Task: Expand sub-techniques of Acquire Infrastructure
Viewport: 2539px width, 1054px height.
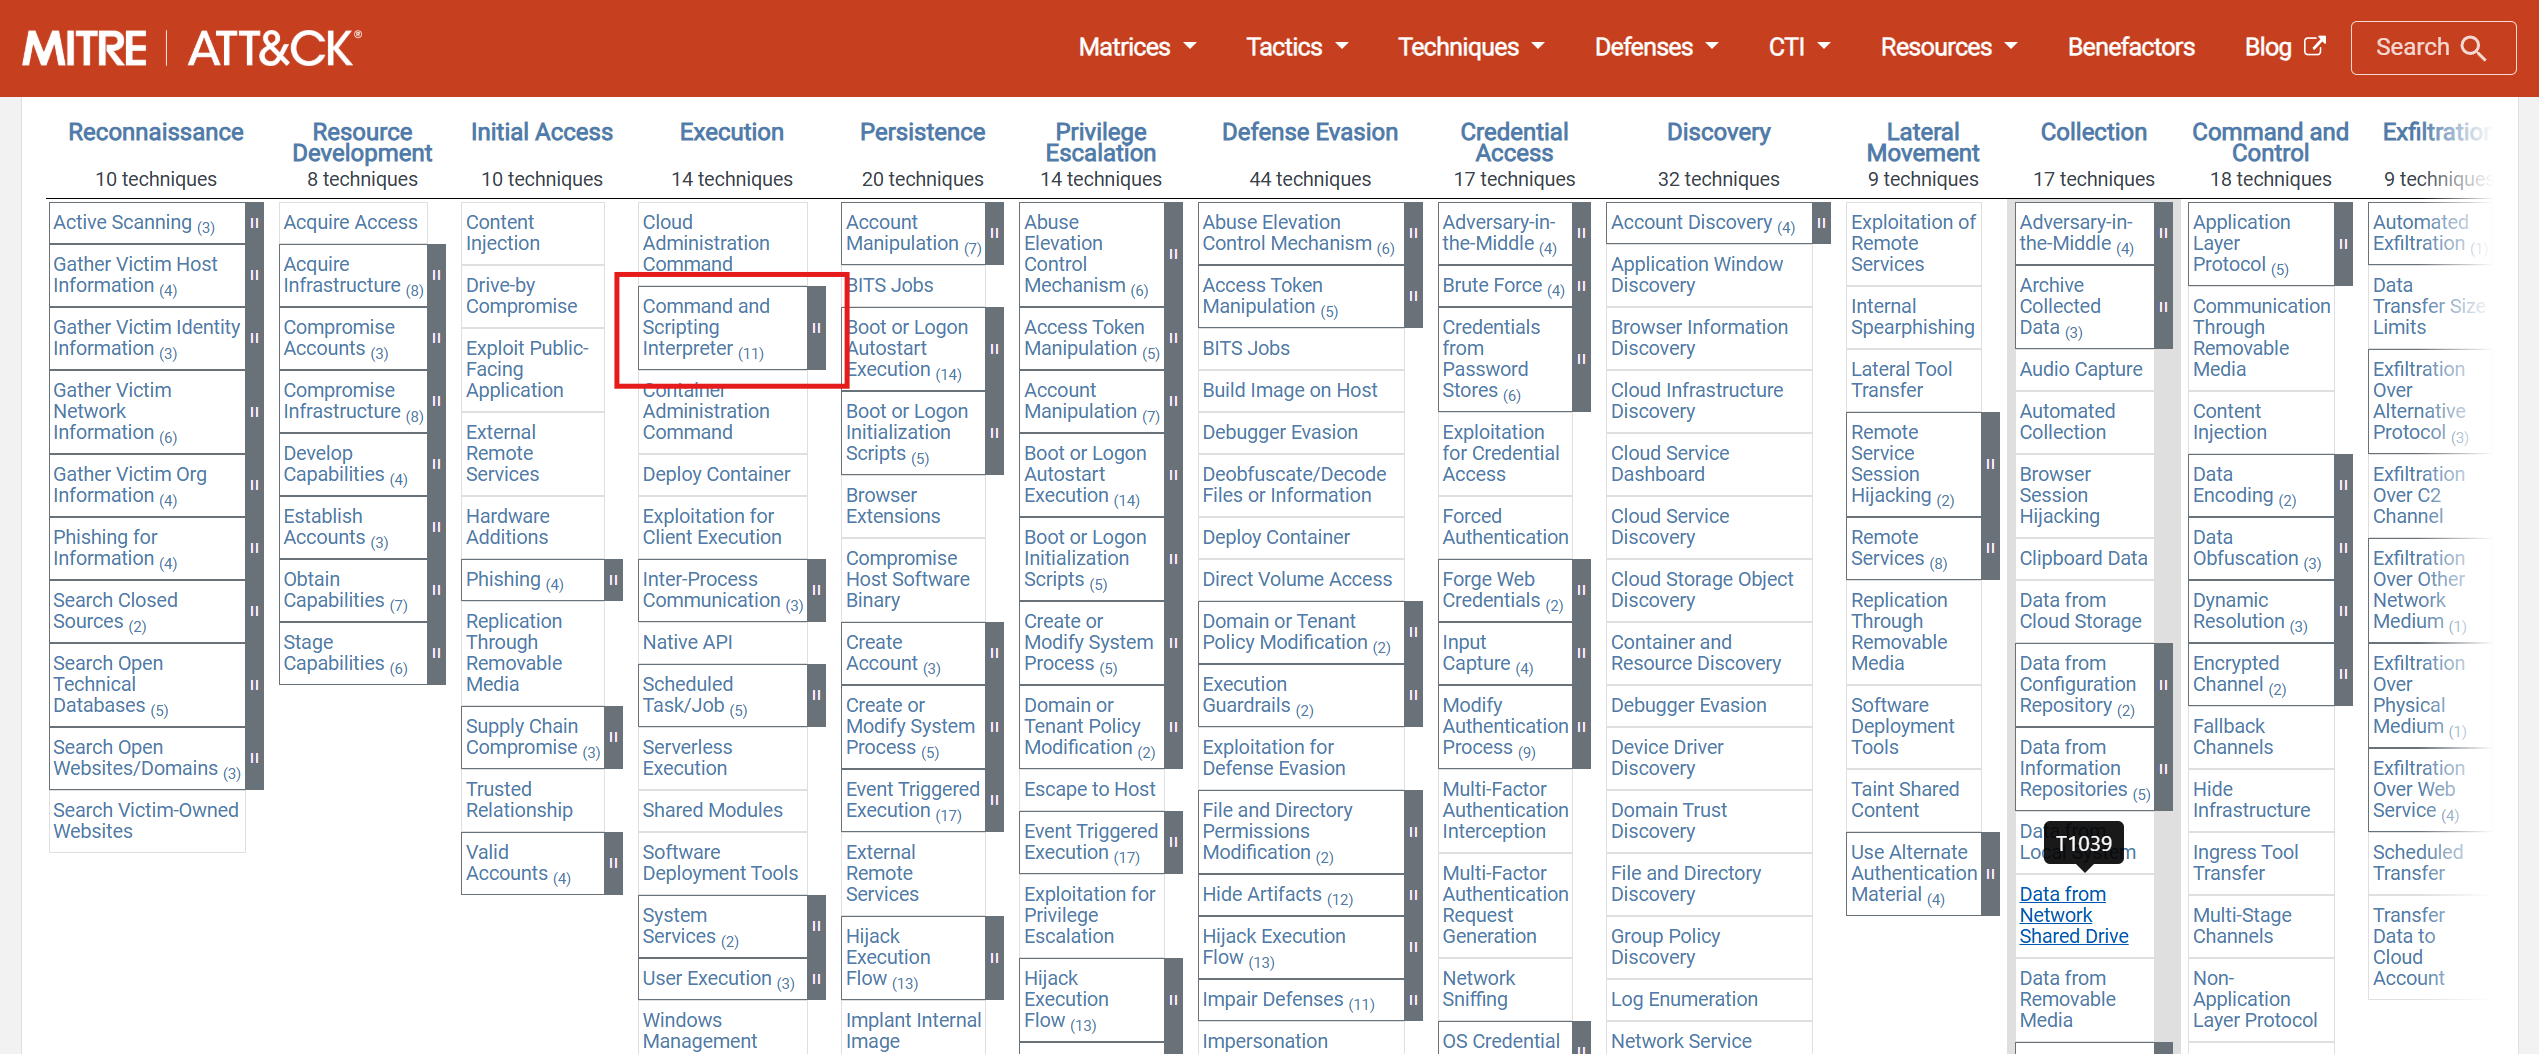Action: 437,275
